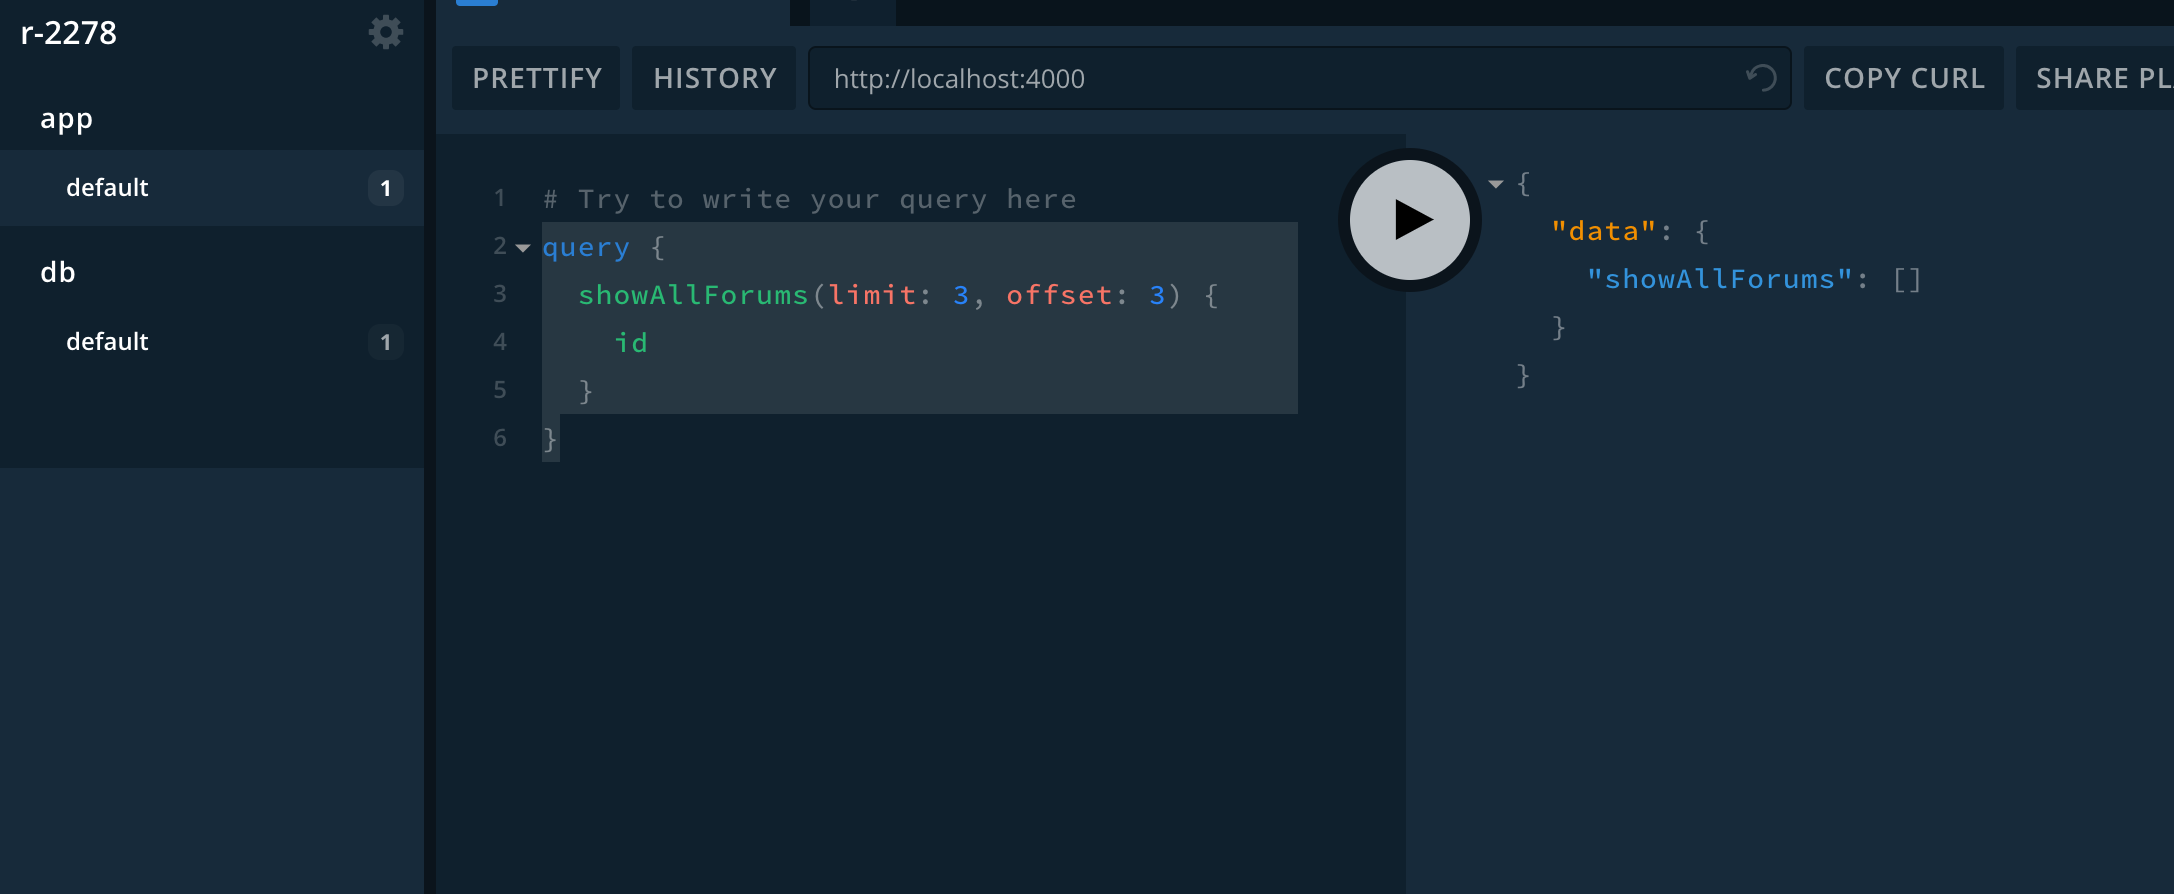Click line number 6 in gutter
2174x894 pixels.
[500, 438]
